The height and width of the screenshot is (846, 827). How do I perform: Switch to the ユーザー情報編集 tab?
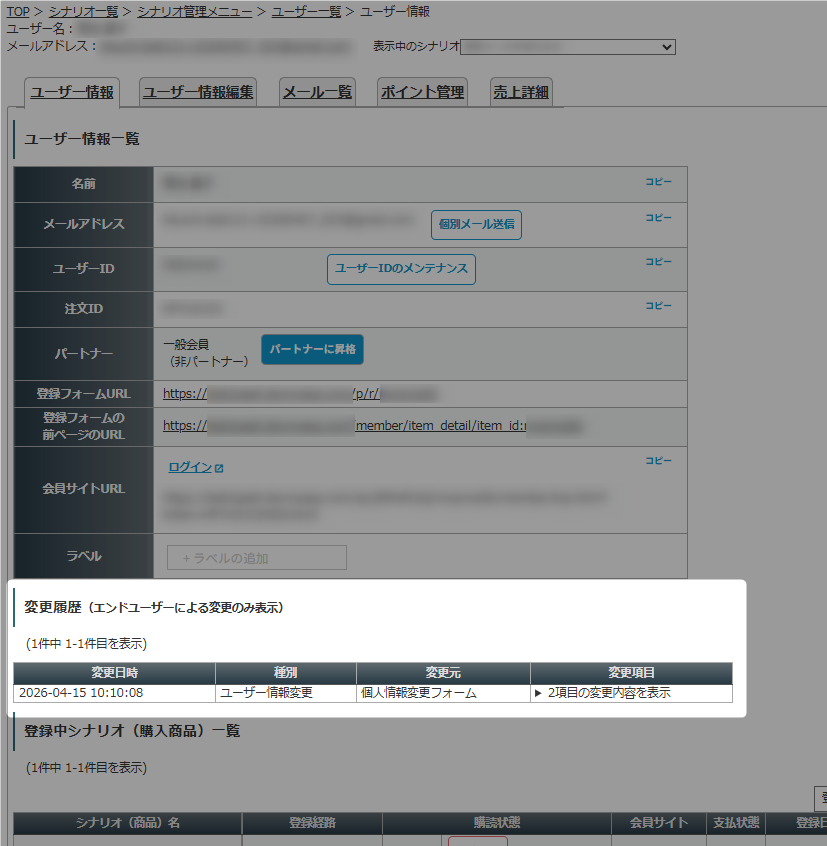198,92
